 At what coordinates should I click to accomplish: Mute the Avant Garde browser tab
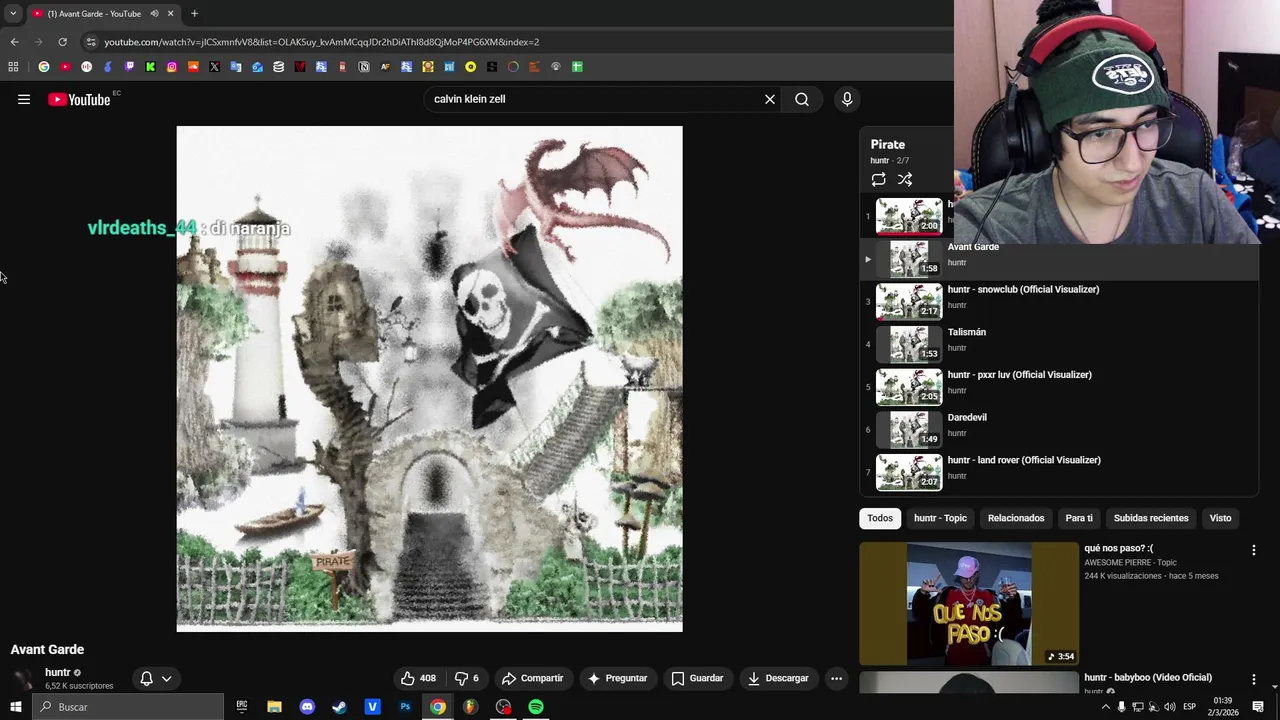coord(154,14)
